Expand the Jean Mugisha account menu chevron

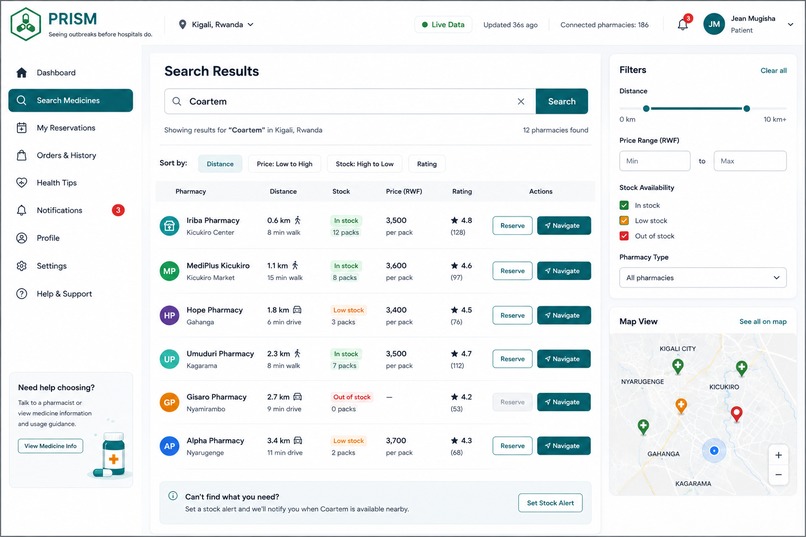(x=790, y=24)
